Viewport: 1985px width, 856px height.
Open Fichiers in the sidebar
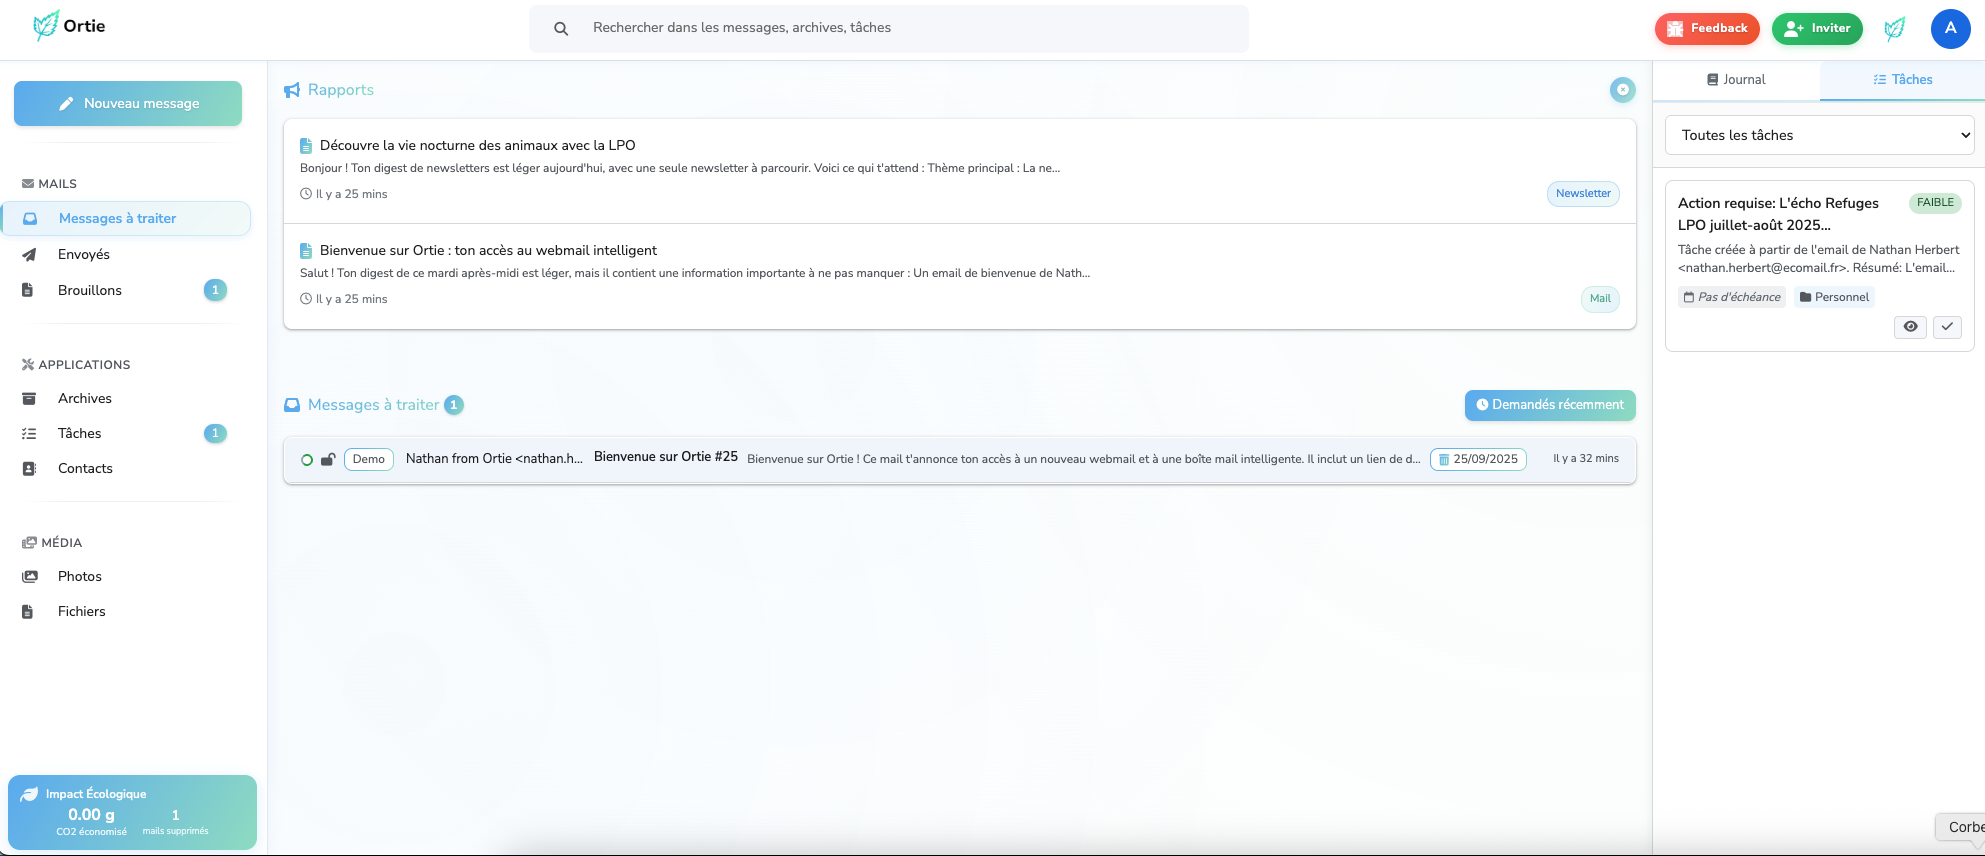pyautogui.click(x=82, y=611)
